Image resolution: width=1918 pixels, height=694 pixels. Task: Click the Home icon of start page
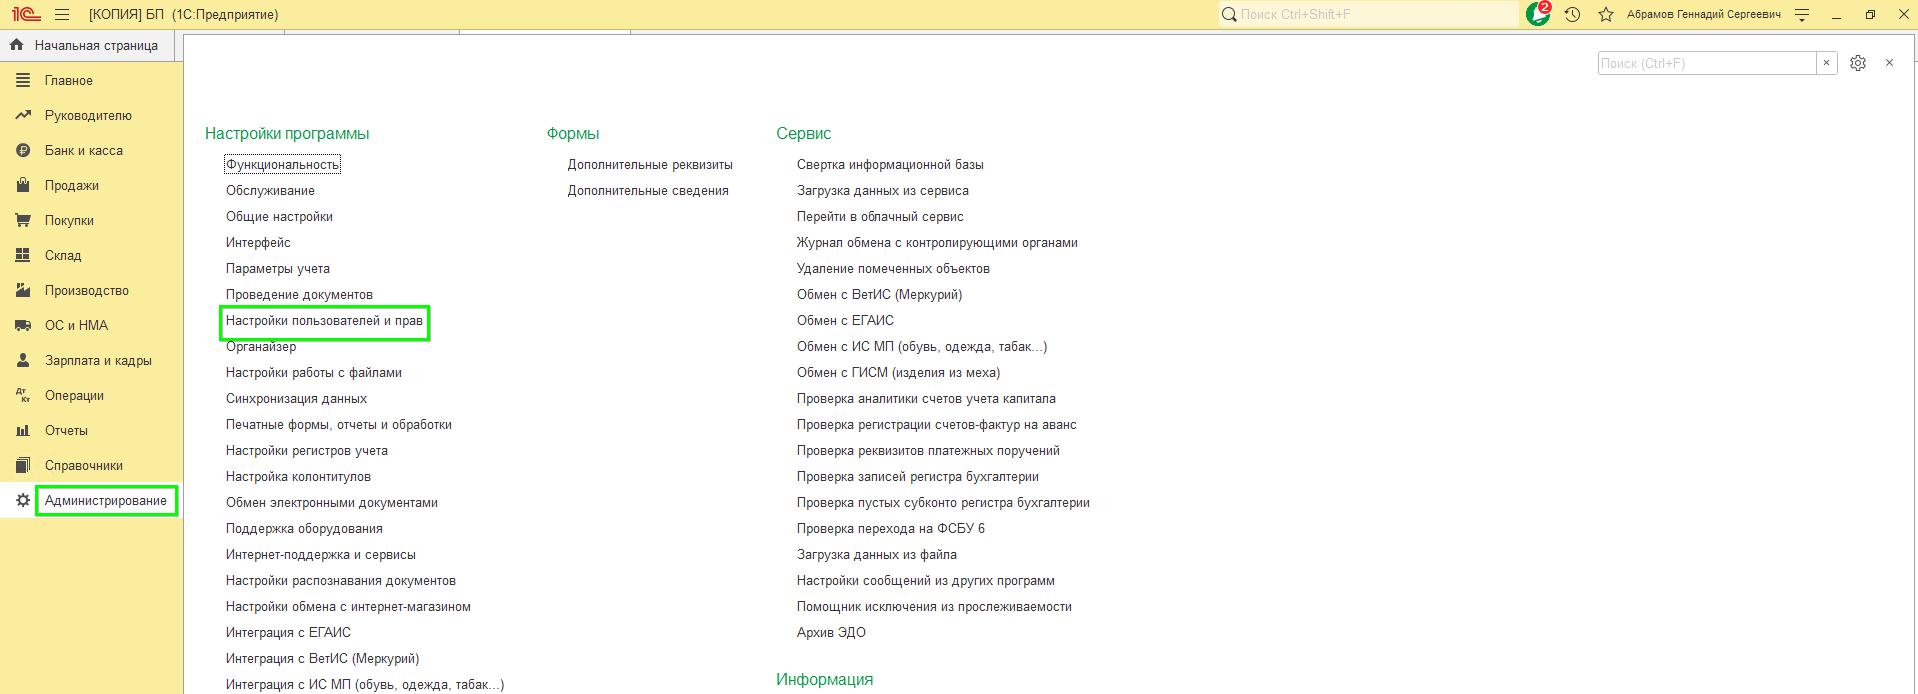pos(16,45)
